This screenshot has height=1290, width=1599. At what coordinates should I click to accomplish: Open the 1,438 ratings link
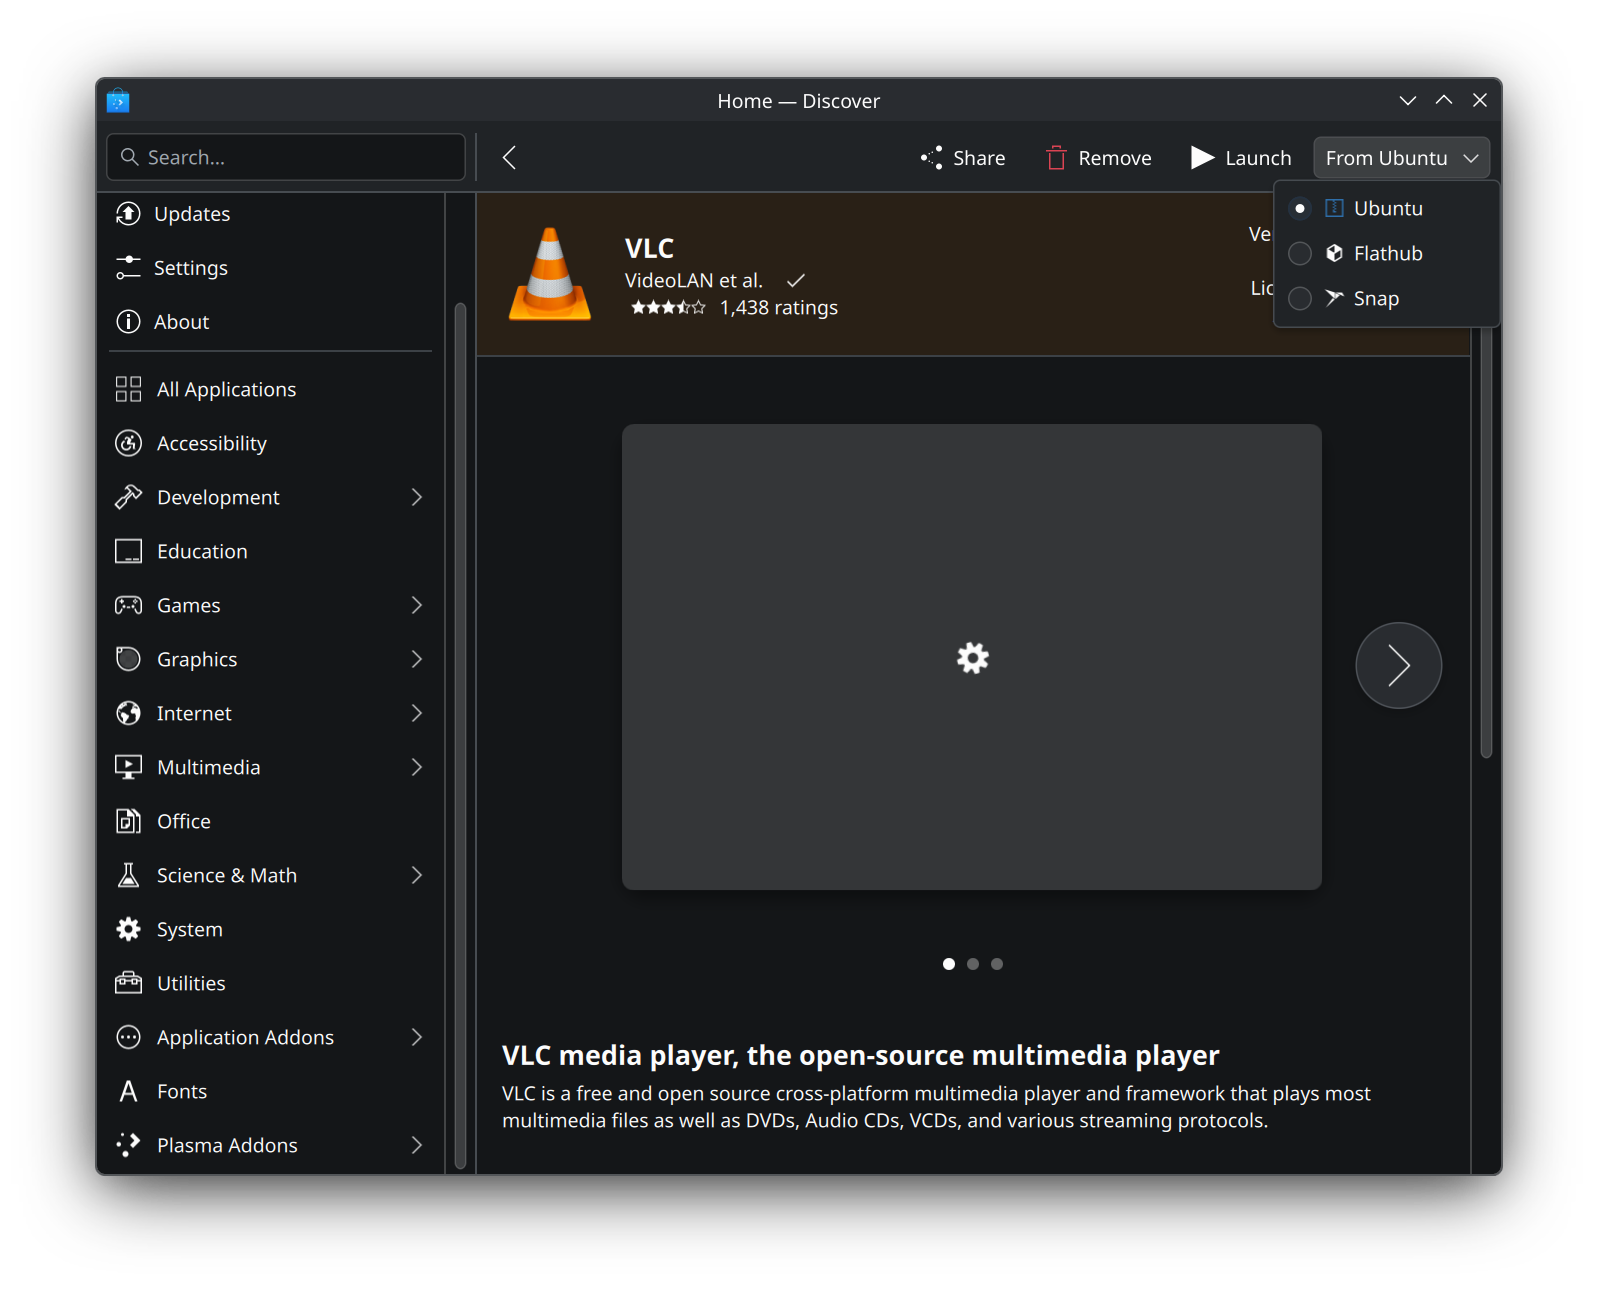coord(779,308)
